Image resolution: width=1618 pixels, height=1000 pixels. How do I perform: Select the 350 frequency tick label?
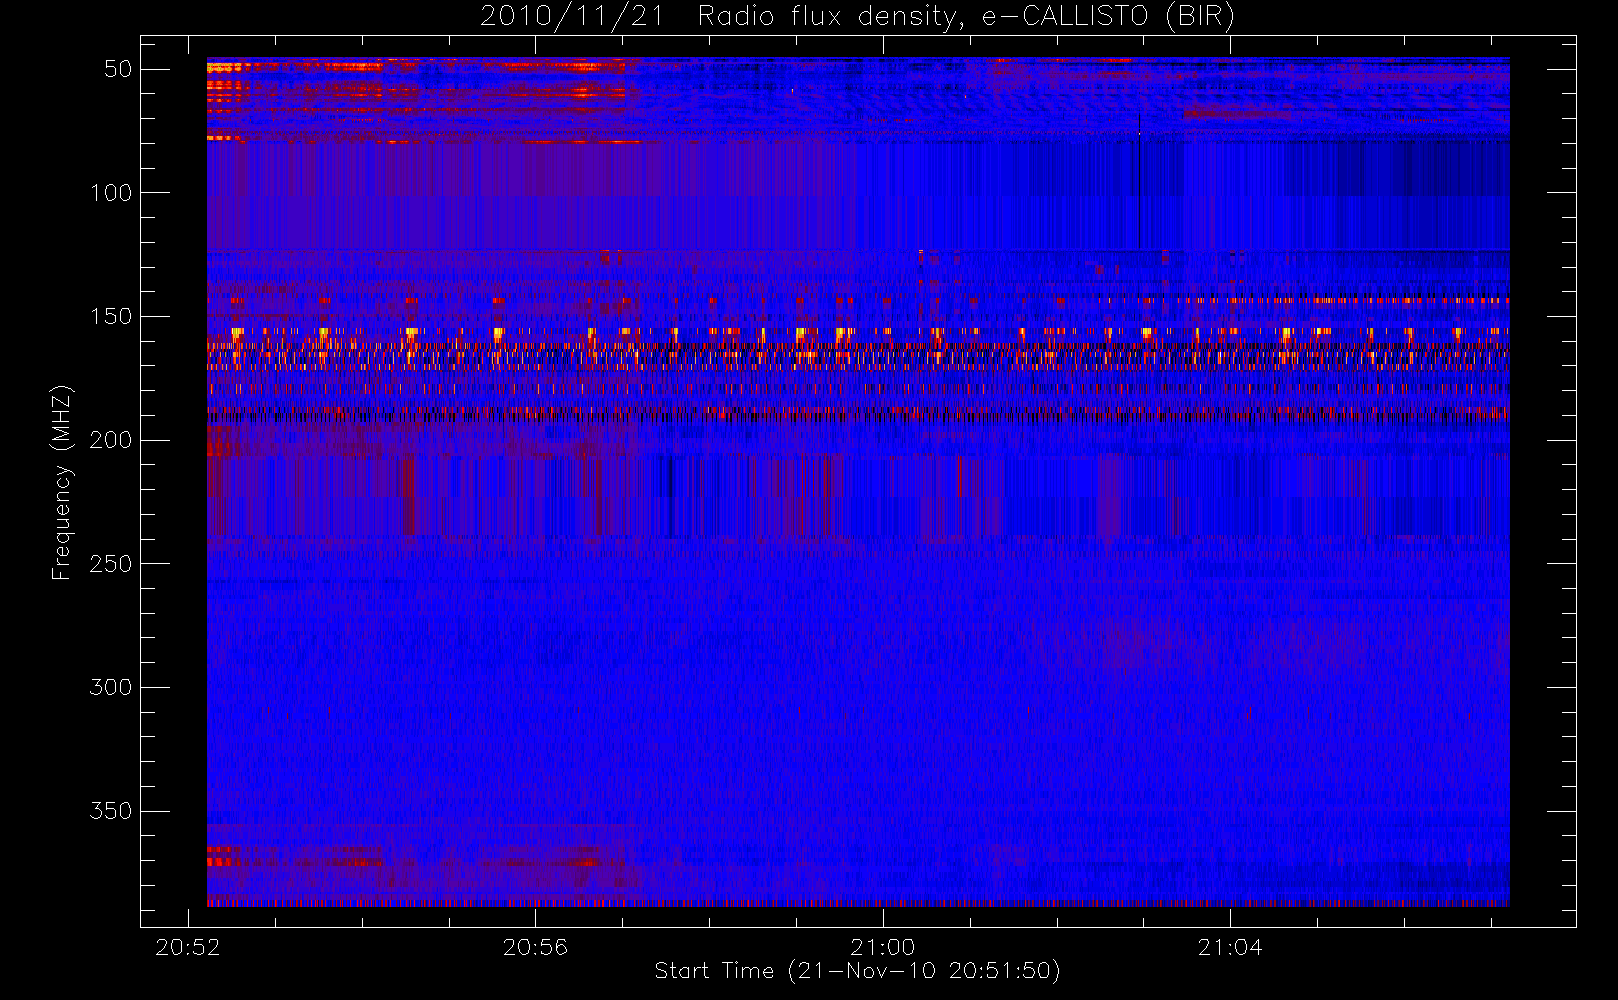click(111, 811)
